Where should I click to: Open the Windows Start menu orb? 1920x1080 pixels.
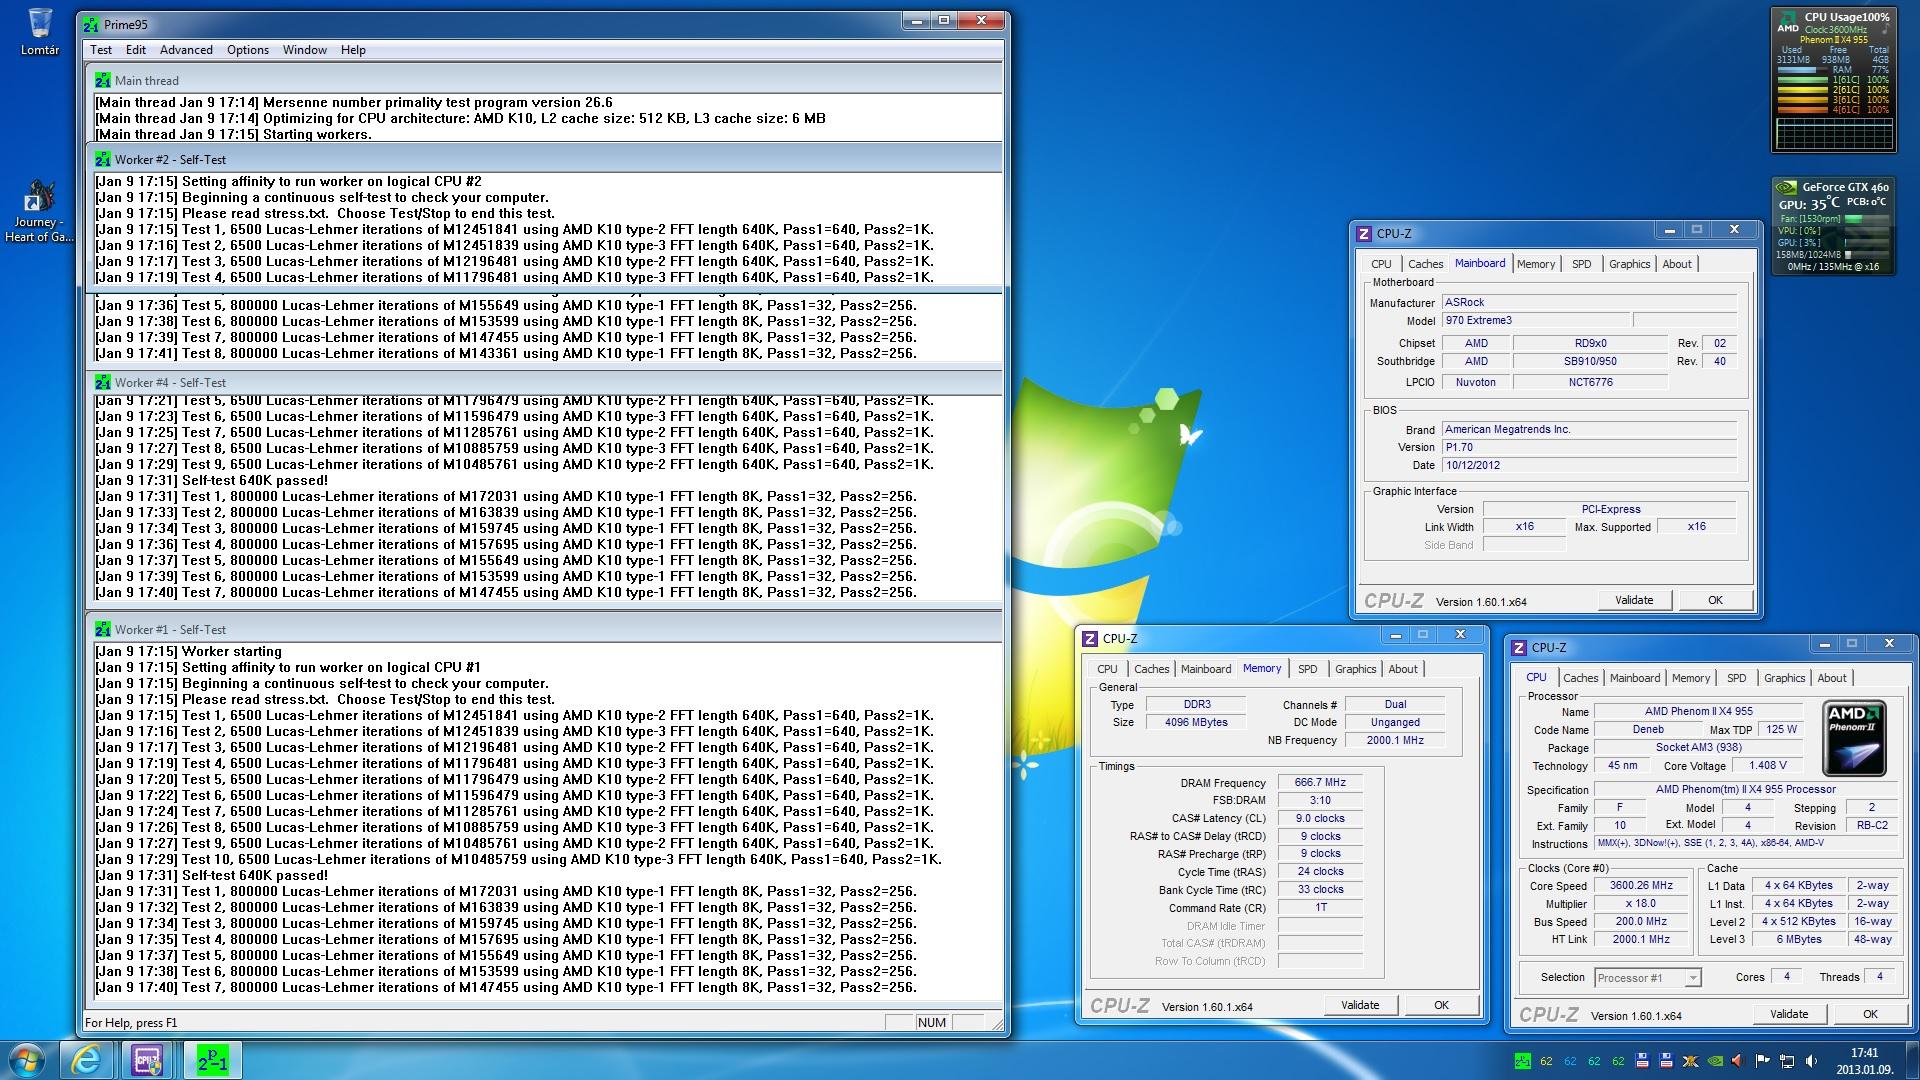pyautogui.click(x=26, y=1060)
